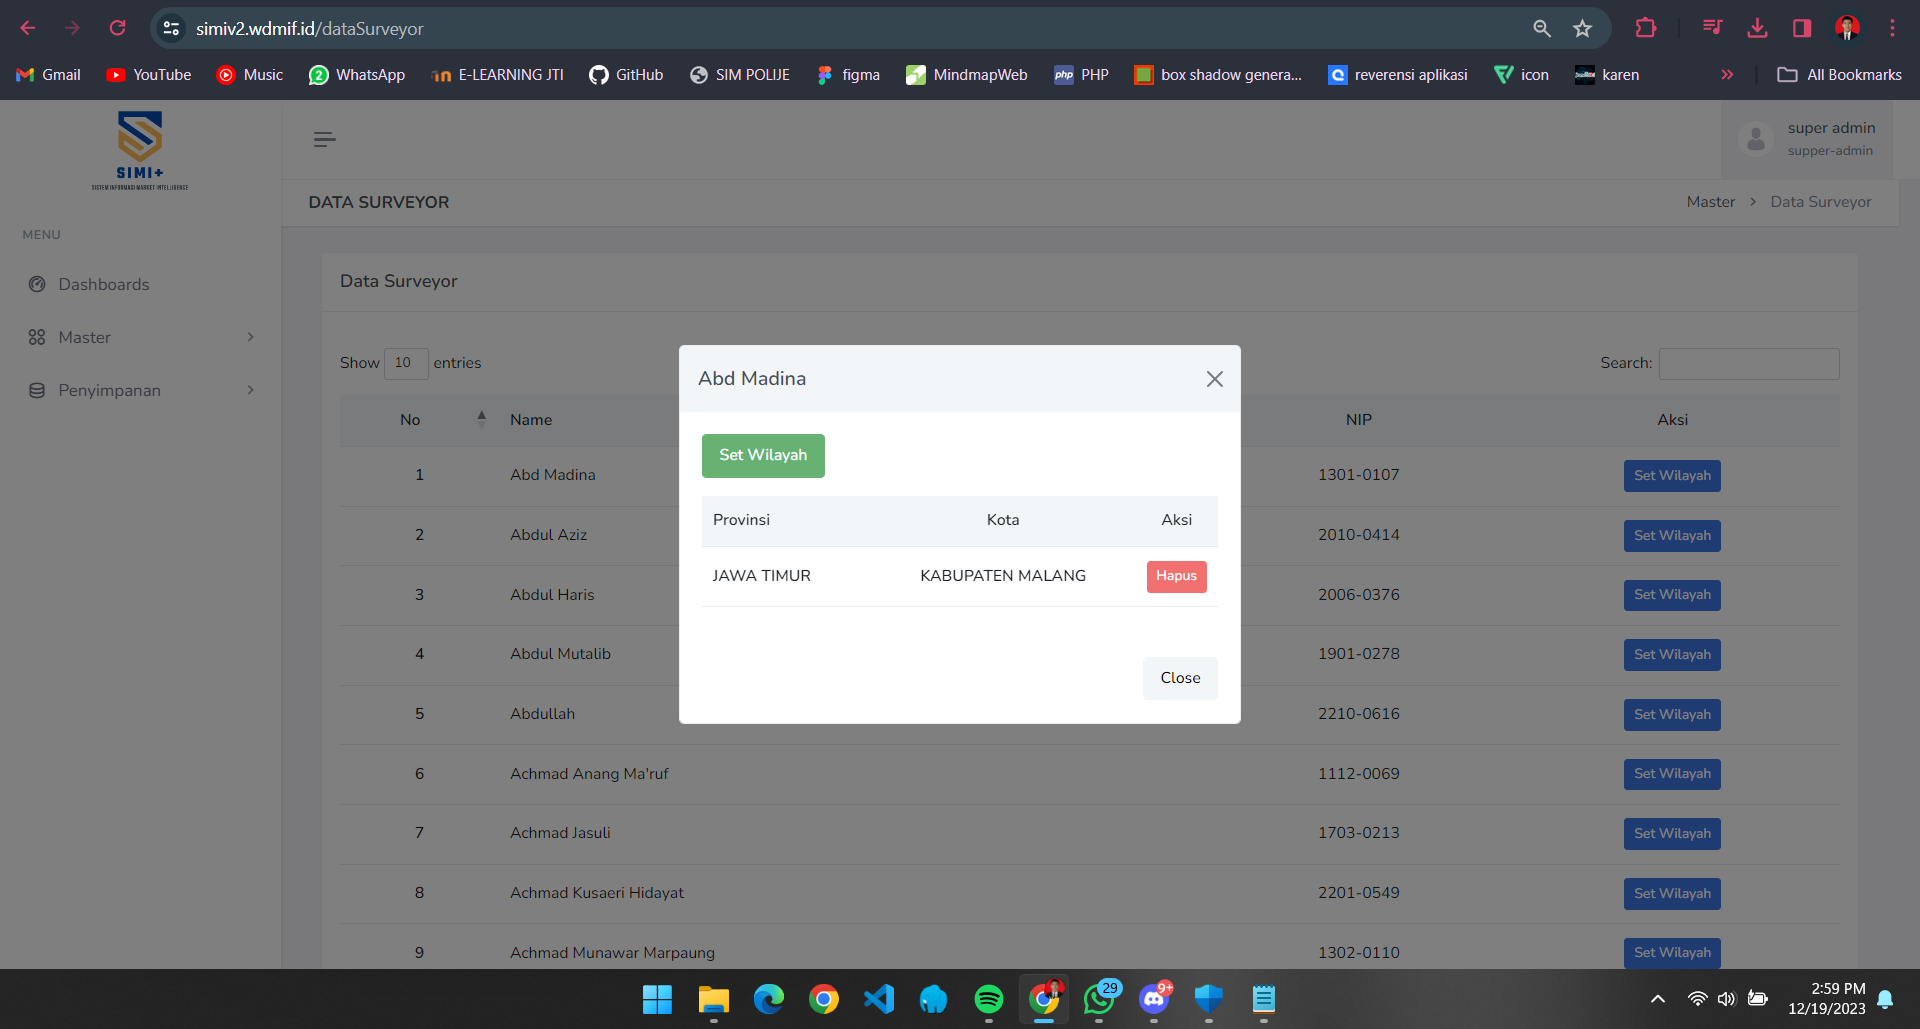
Task: Open Spotify from the taskbar
Action: [x=988, y=999]
